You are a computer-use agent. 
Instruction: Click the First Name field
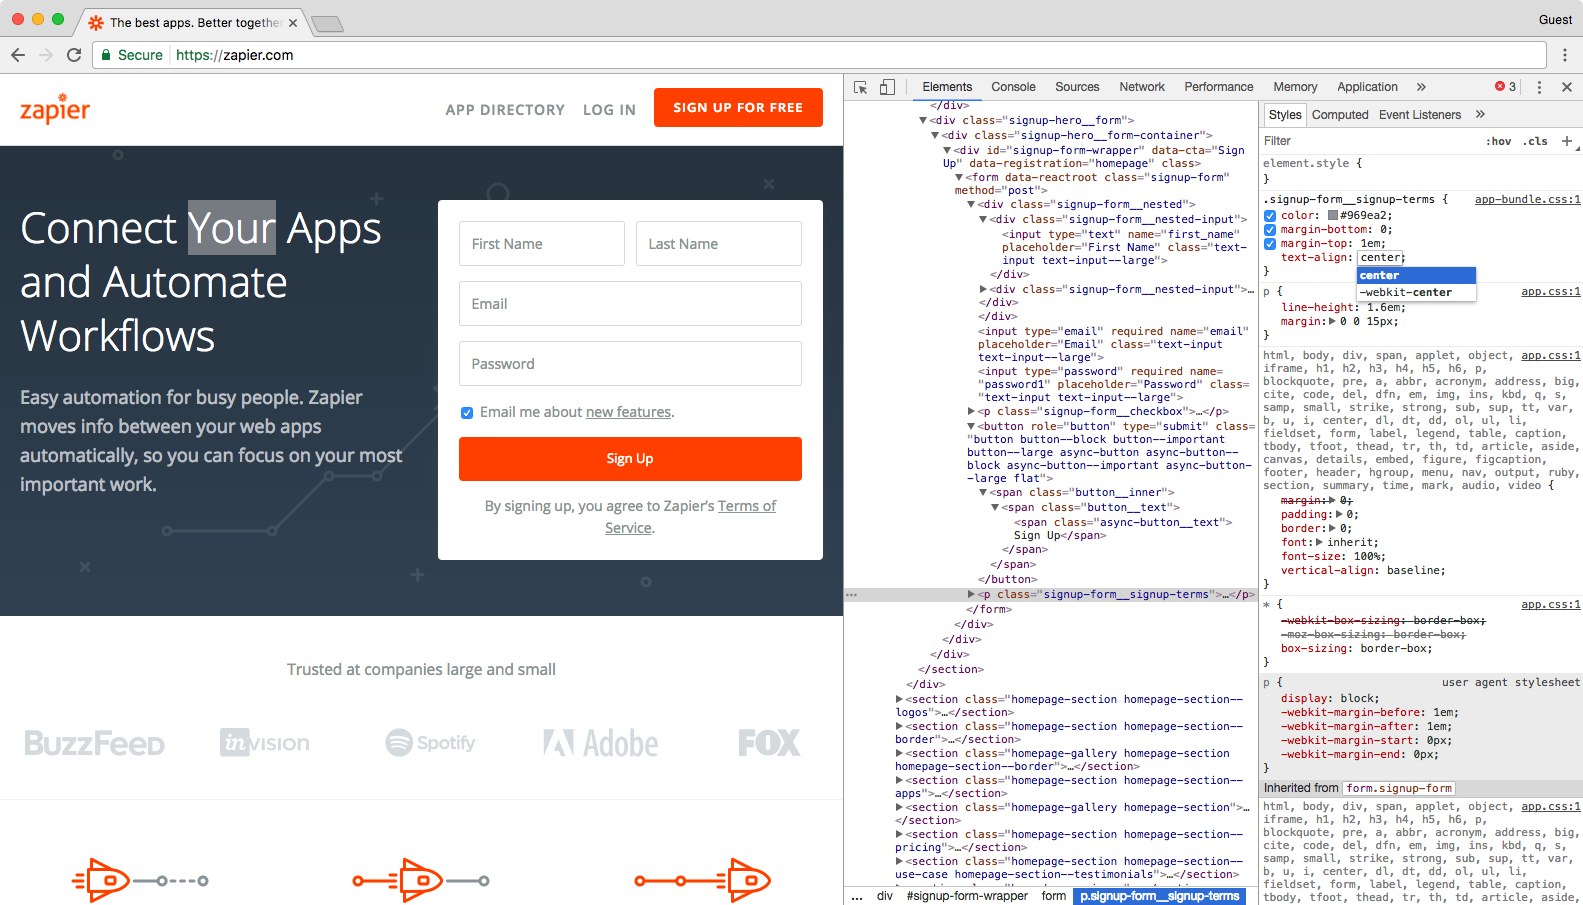click(542, 244)
